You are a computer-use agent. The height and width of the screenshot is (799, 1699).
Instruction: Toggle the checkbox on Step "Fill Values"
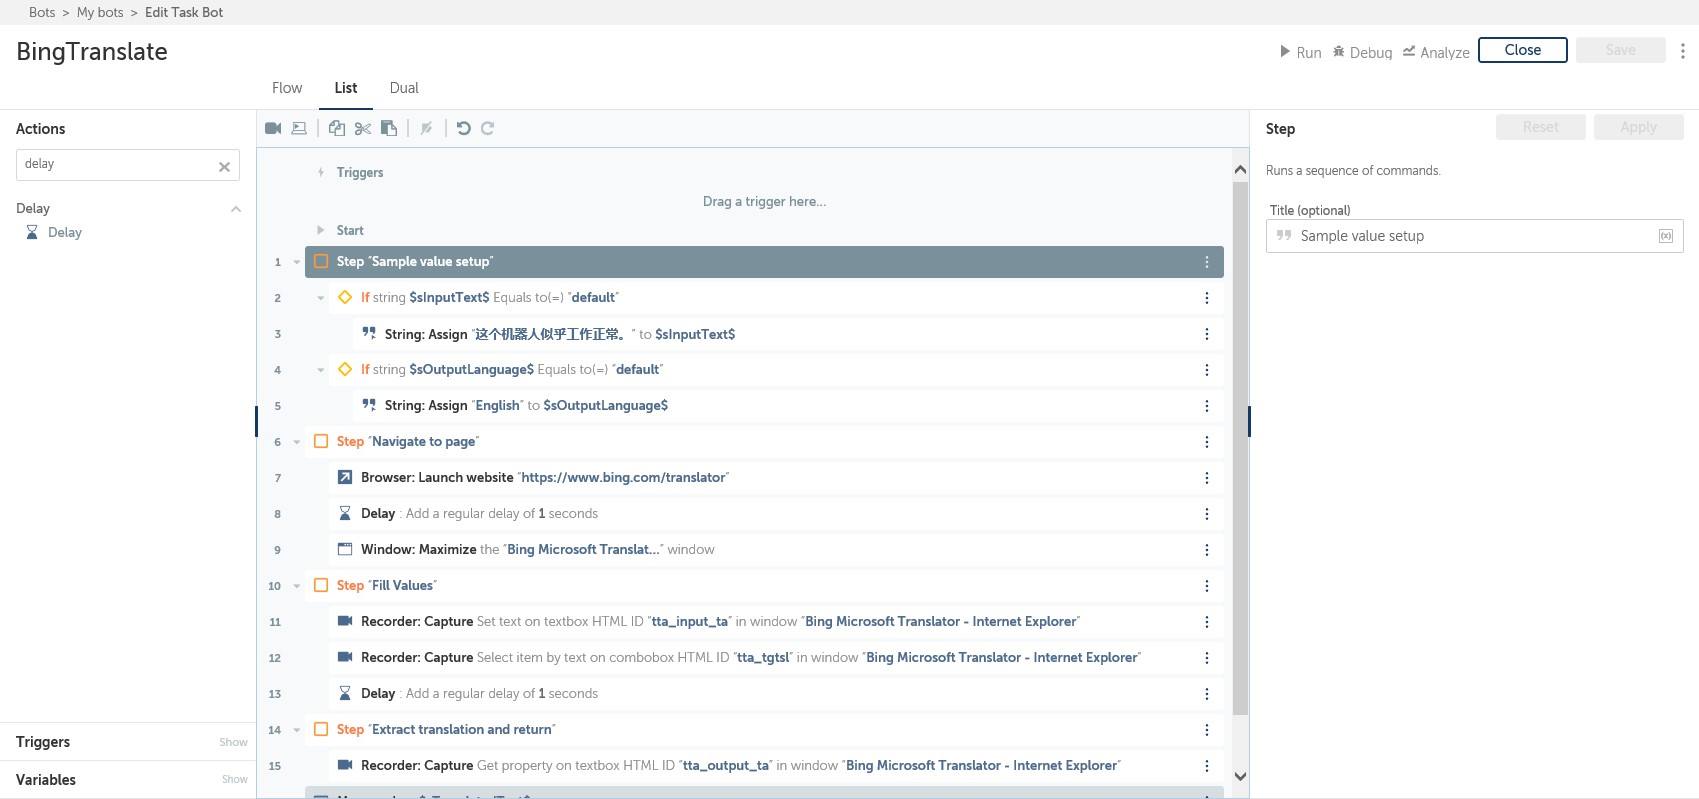321,586
